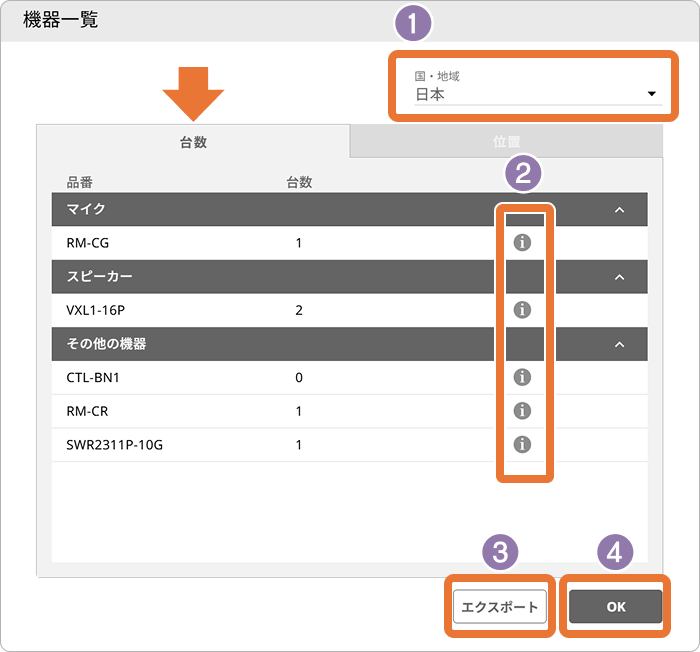This screenshot has height=652, width=700.
Task: View info for SWR2311P-10G
Action: click(522, 444)
